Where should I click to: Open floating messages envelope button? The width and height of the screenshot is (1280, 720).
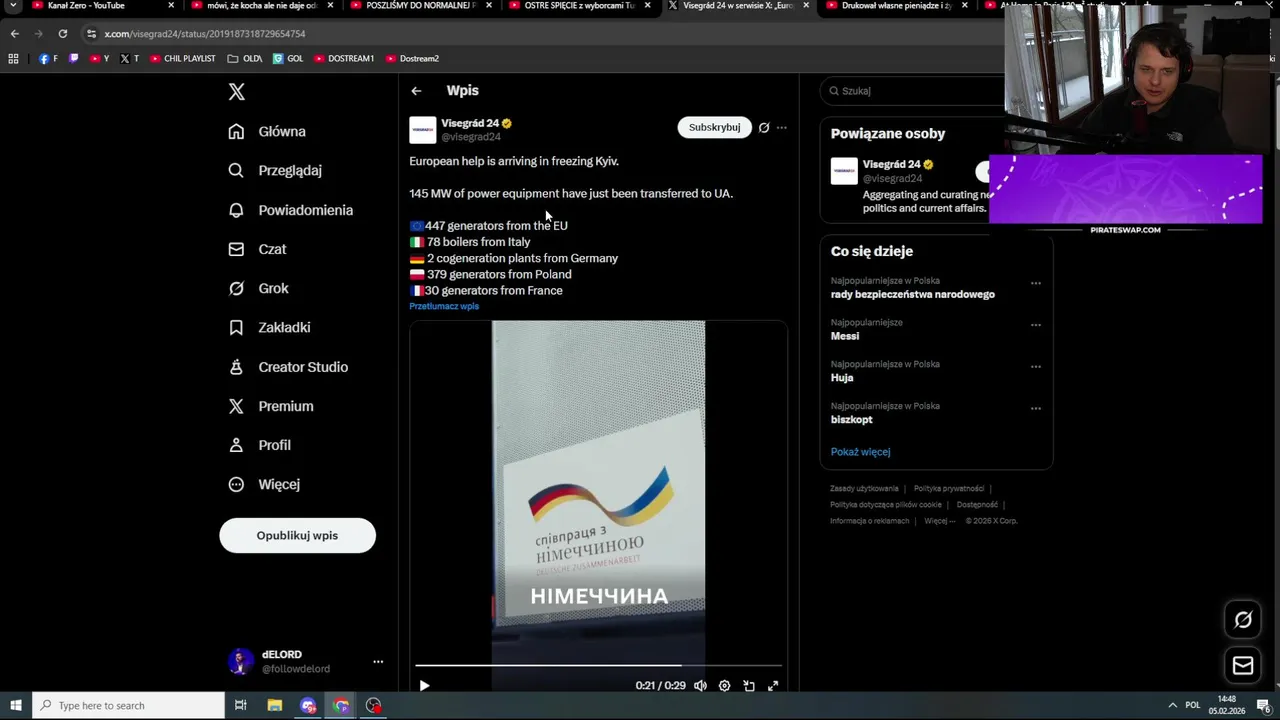[x=1243, y=665]
